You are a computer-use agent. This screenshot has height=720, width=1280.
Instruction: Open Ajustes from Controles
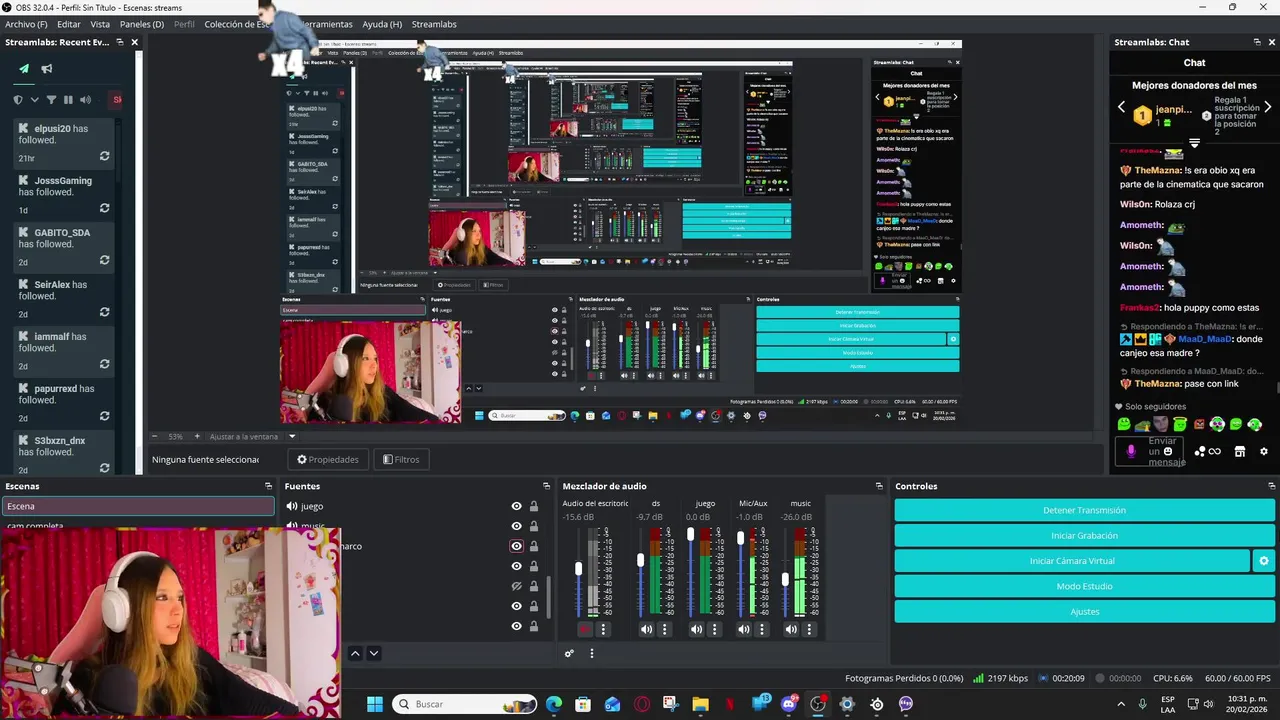1084,611
